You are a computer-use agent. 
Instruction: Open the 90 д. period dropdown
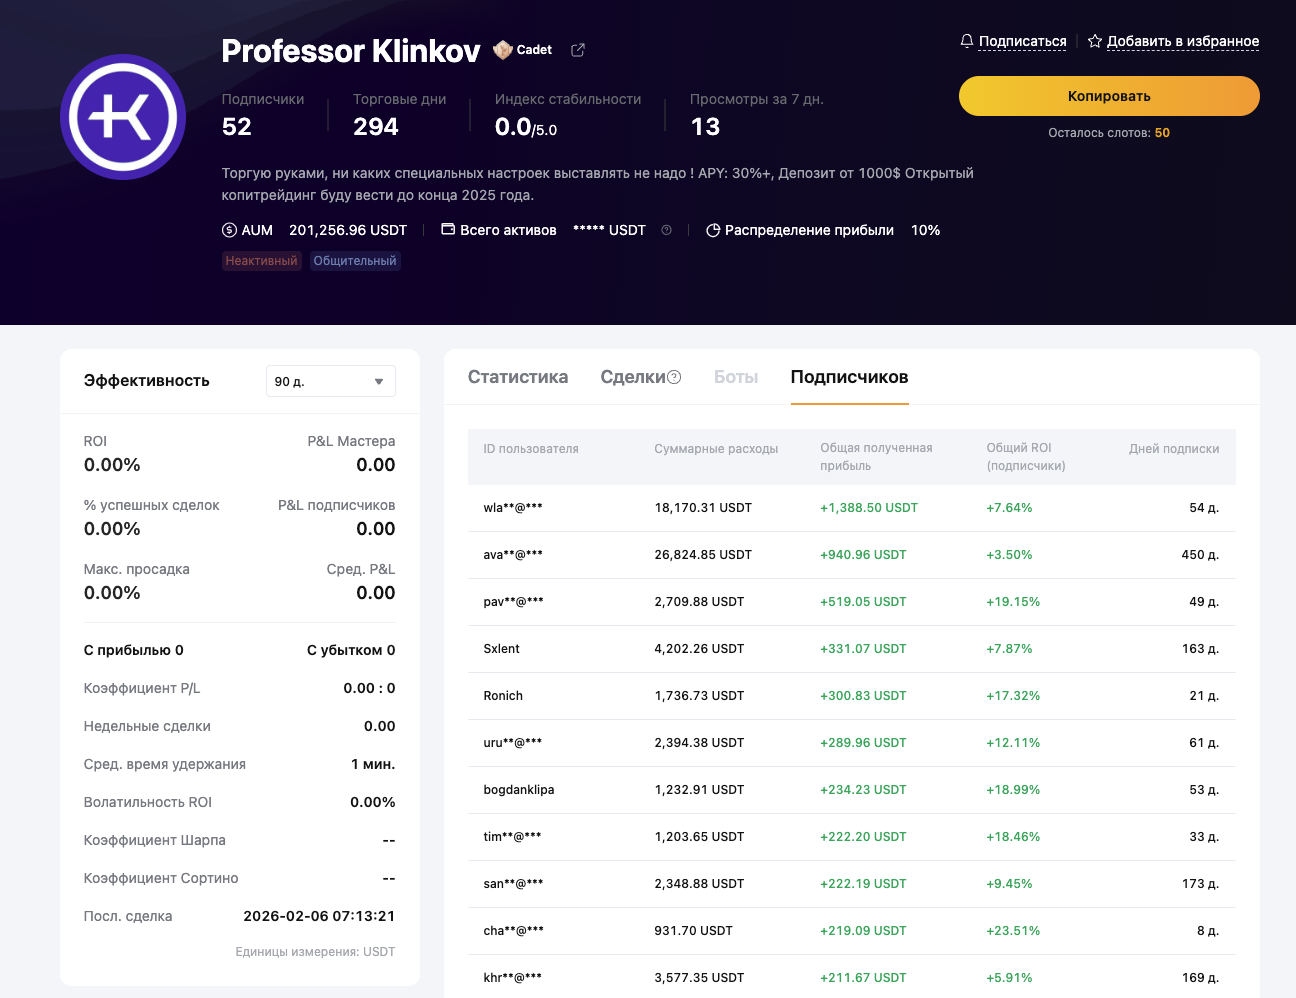point(331,381)
